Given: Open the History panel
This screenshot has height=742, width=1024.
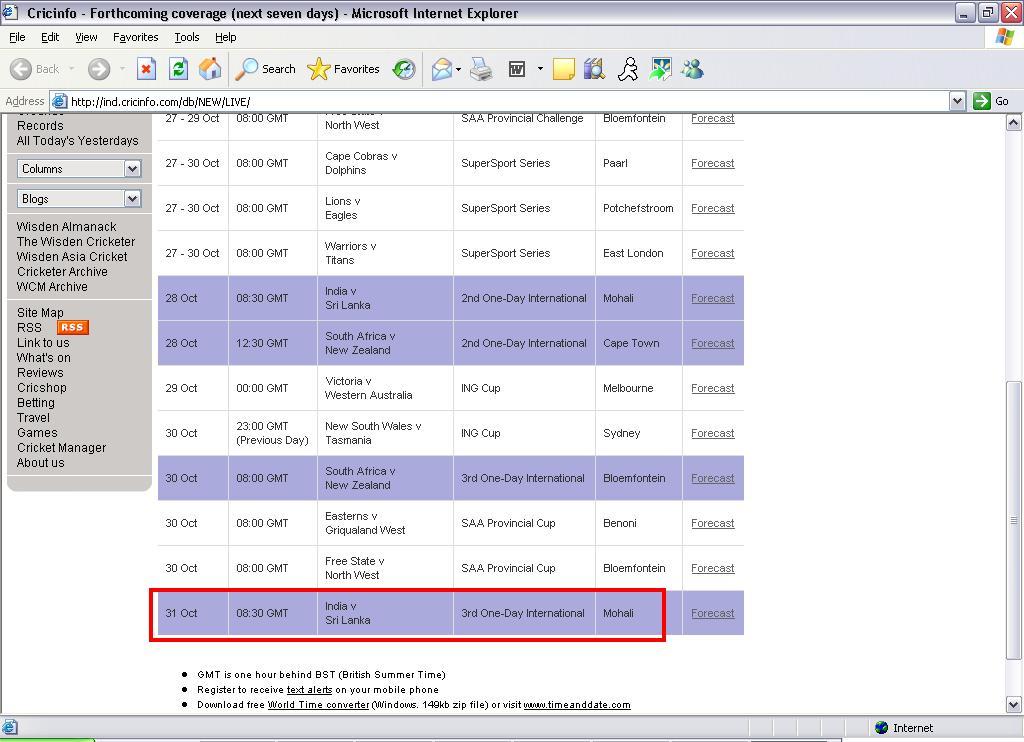Looking at the screenshot, I should [x=404, y=69].
